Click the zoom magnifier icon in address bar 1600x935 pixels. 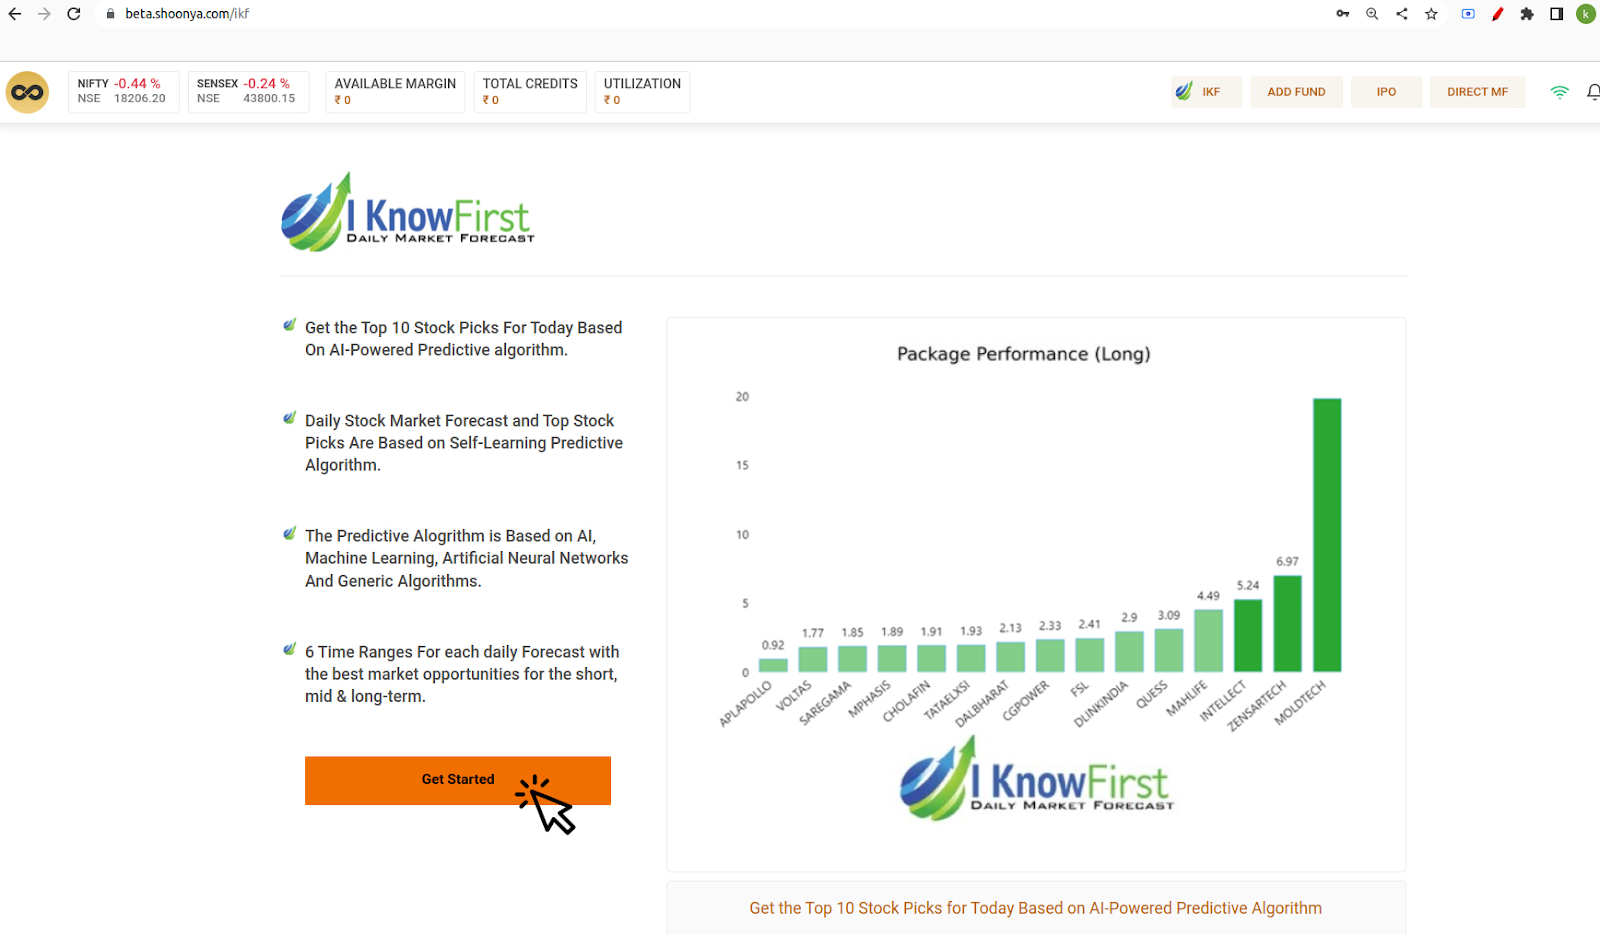tap(1372, 14)
